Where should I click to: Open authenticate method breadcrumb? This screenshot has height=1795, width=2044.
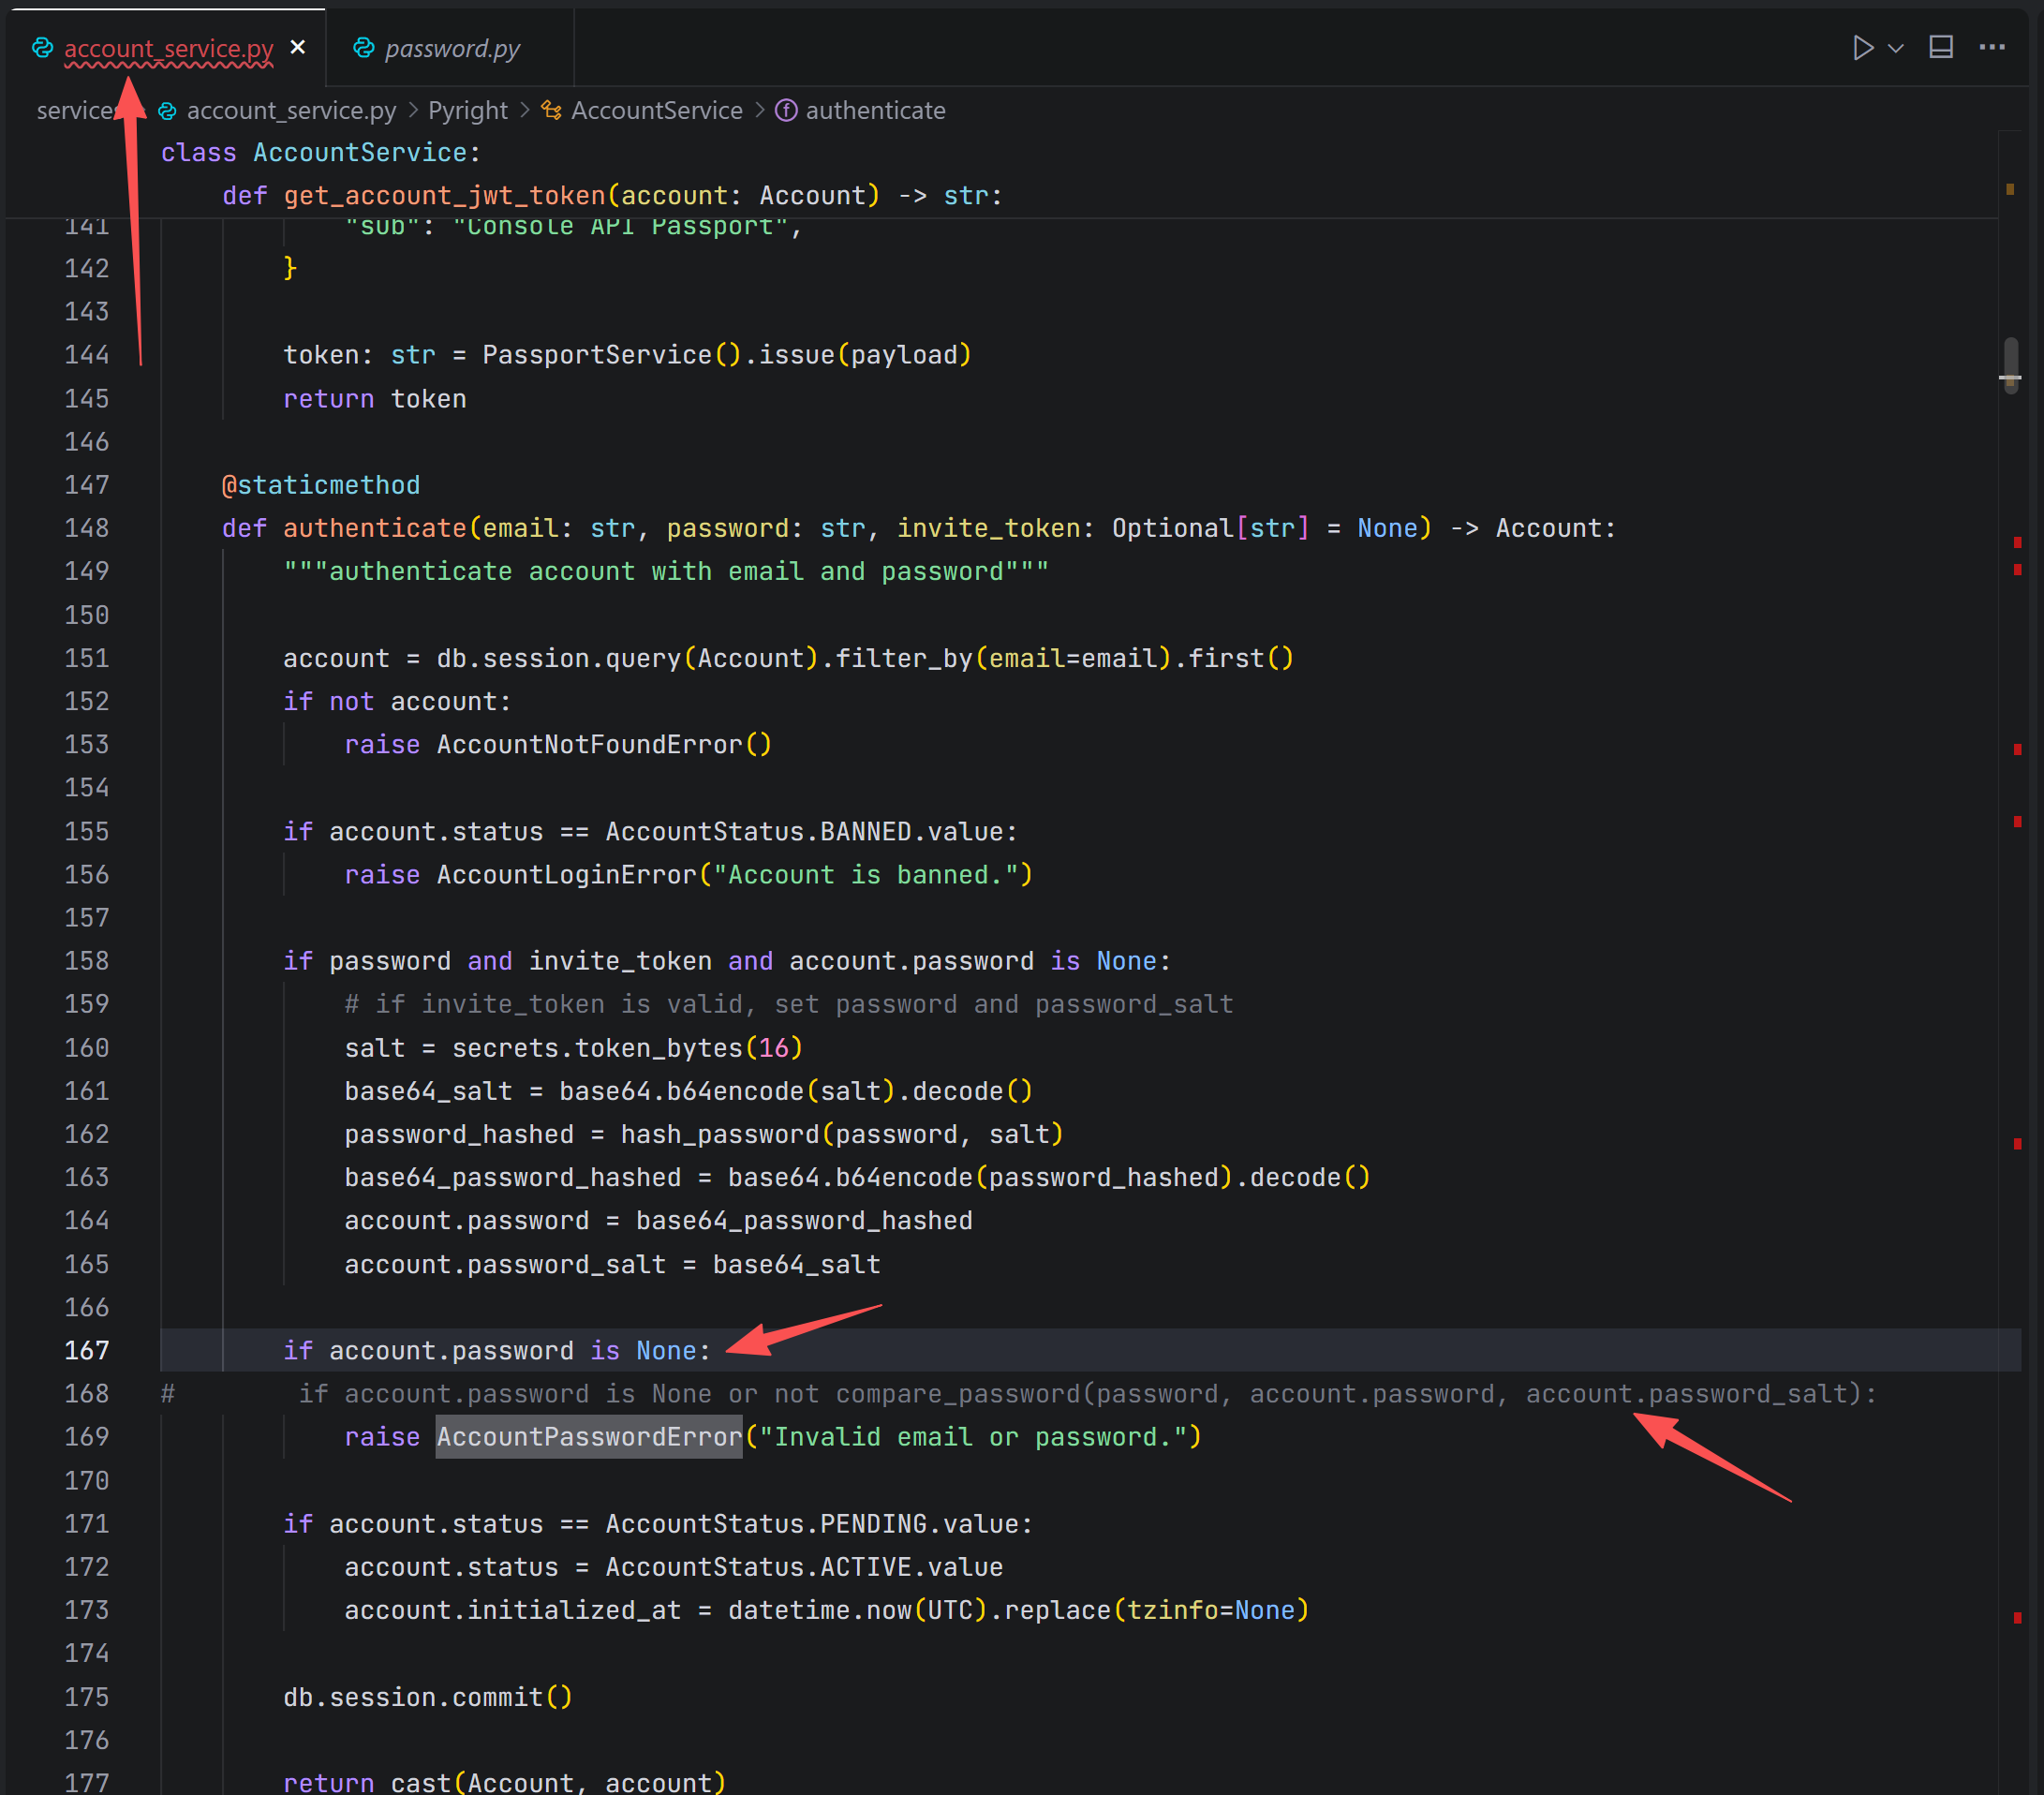875,110
